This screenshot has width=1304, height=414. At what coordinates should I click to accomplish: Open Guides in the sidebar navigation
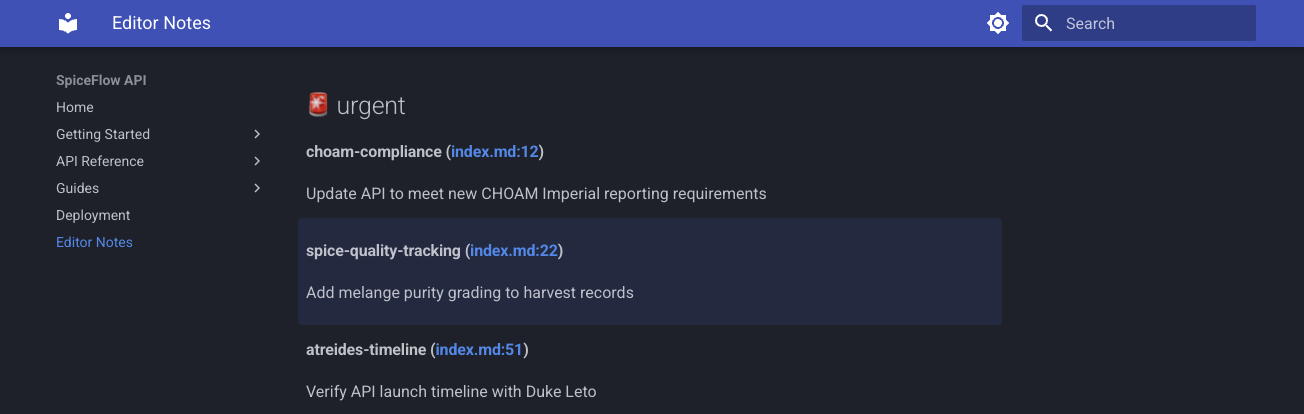(77, 188)
